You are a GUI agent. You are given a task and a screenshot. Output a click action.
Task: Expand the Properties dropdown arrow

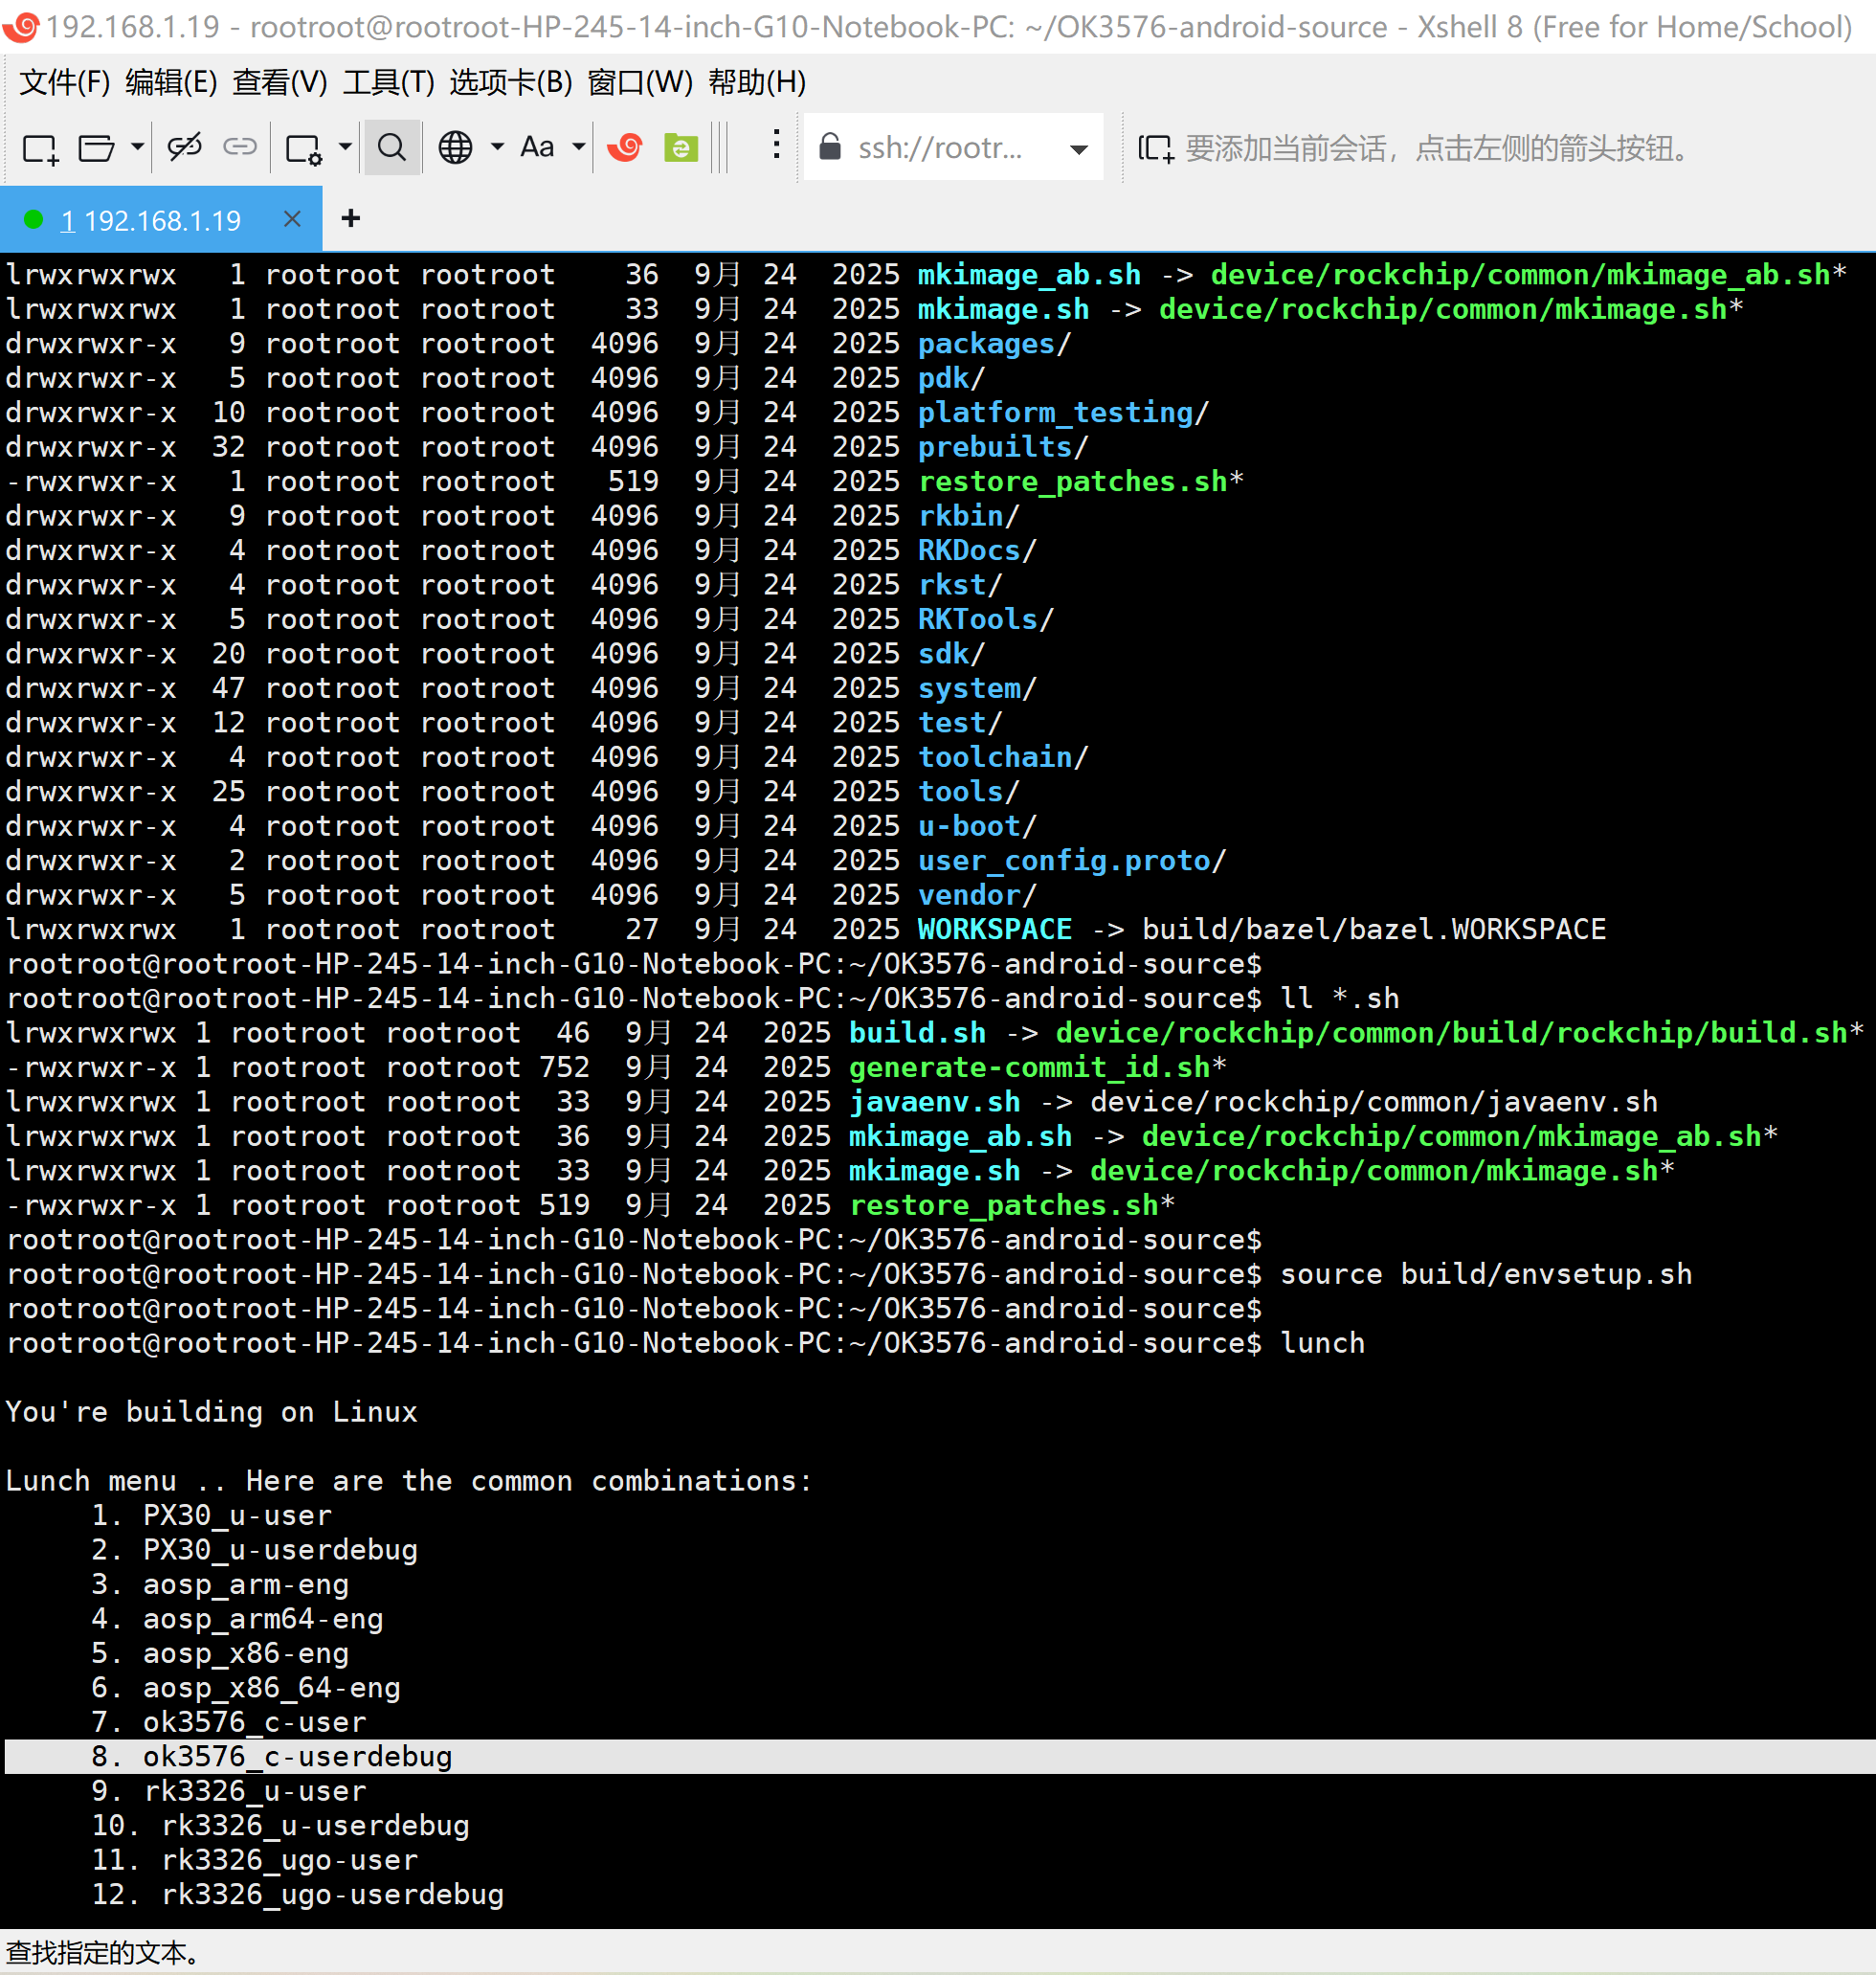(x=345, y=148)
